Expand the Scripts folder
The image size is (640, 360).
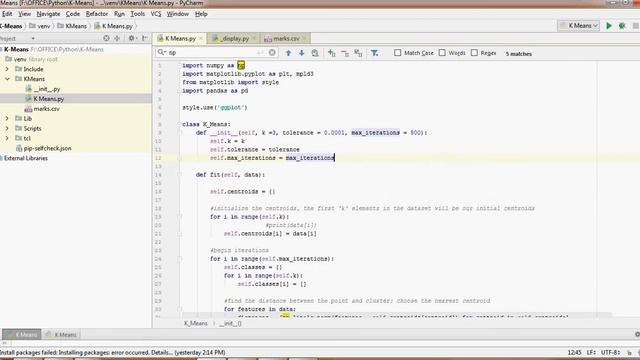pos(7,128)
